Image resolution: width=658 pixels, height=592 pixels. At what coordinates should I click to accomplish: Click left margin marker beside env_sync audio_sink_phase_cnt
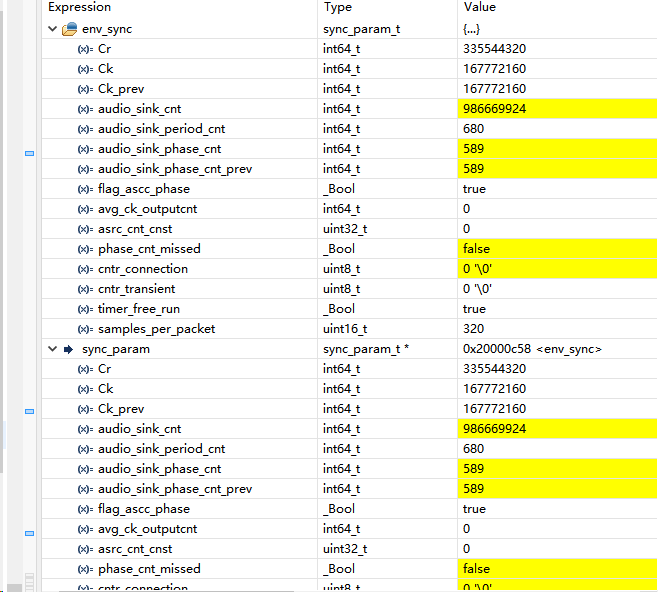(29, 153)
